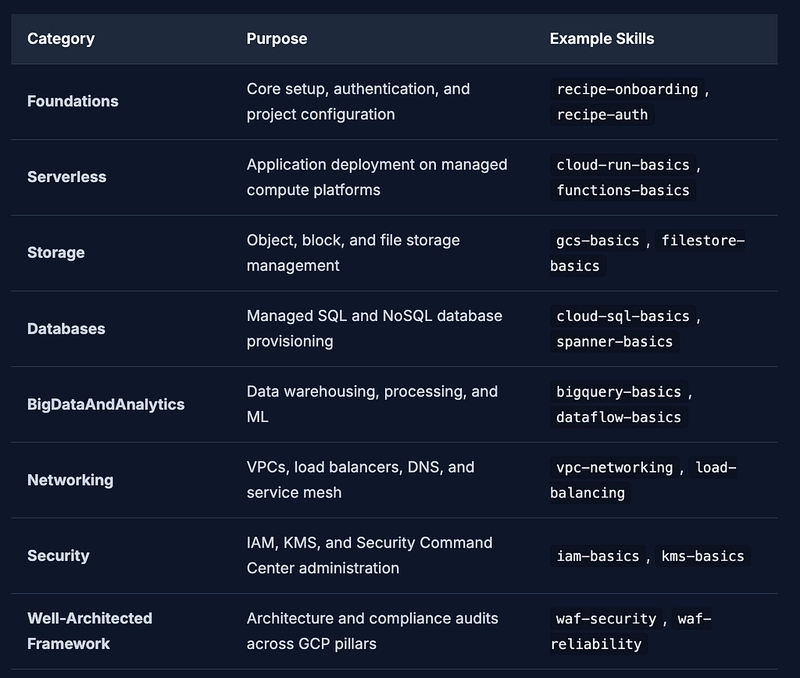Click 'Application deployment on managed compute platforms' text
Screen dimensions: 800x678
[377, 177]
